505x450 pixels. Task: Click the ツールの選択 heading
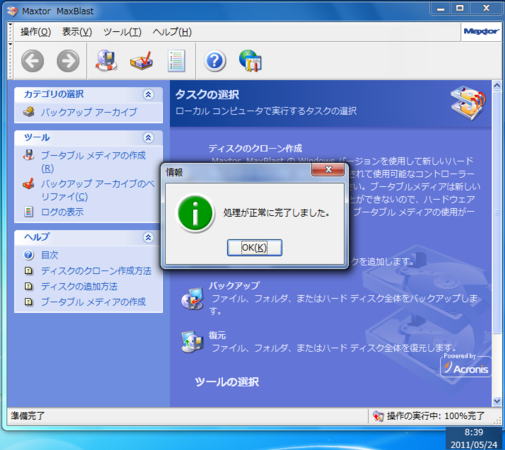tap(227, 382)
